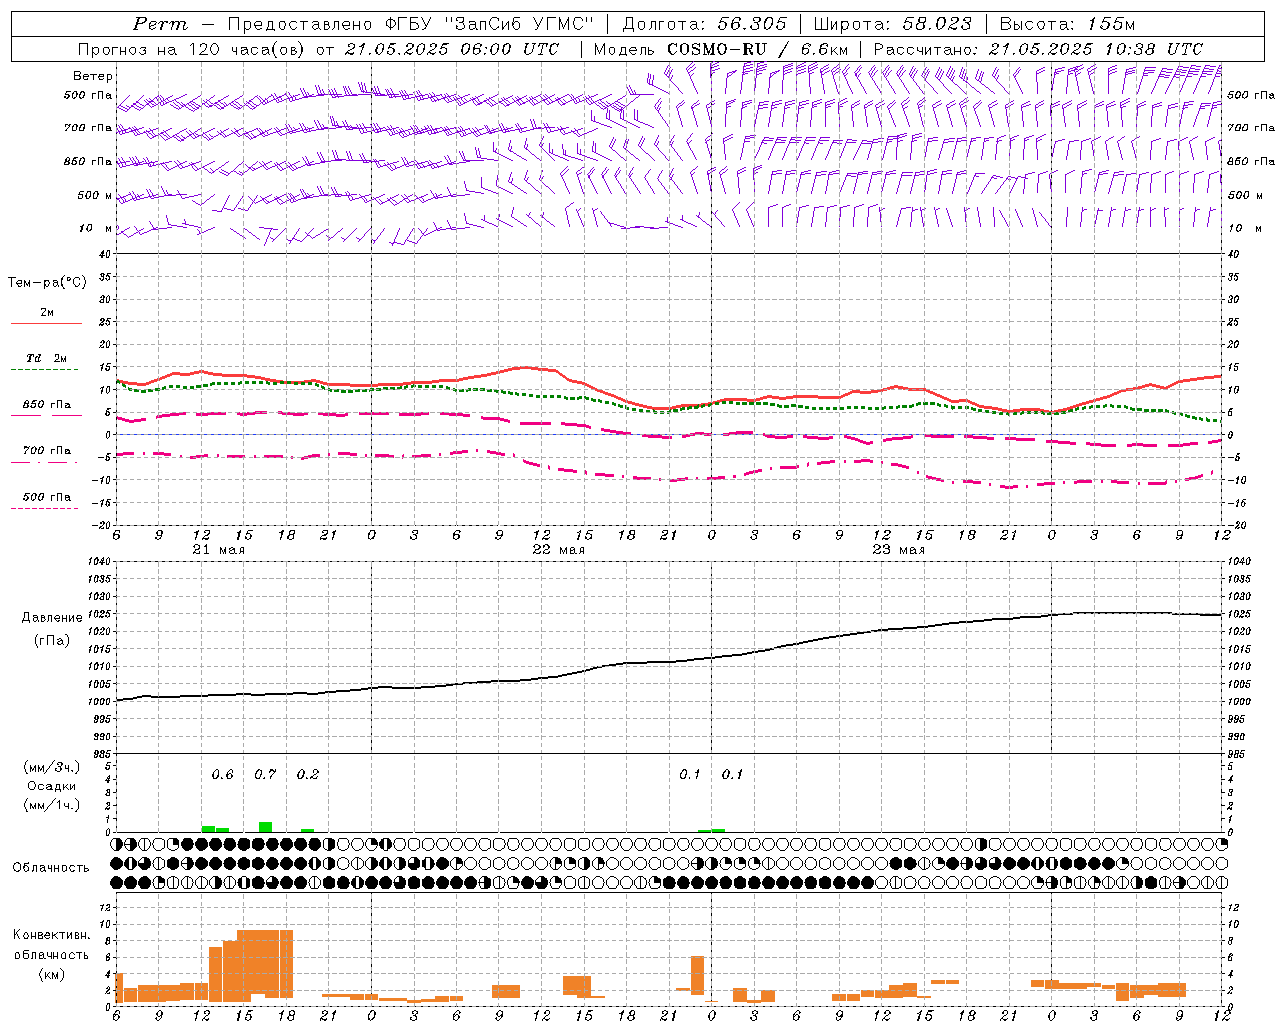The height and width of the screenshot is (1024, 1280).
Task: Click the 500 гПа label in the temperature legend
Action: click(x=47, y=497)
